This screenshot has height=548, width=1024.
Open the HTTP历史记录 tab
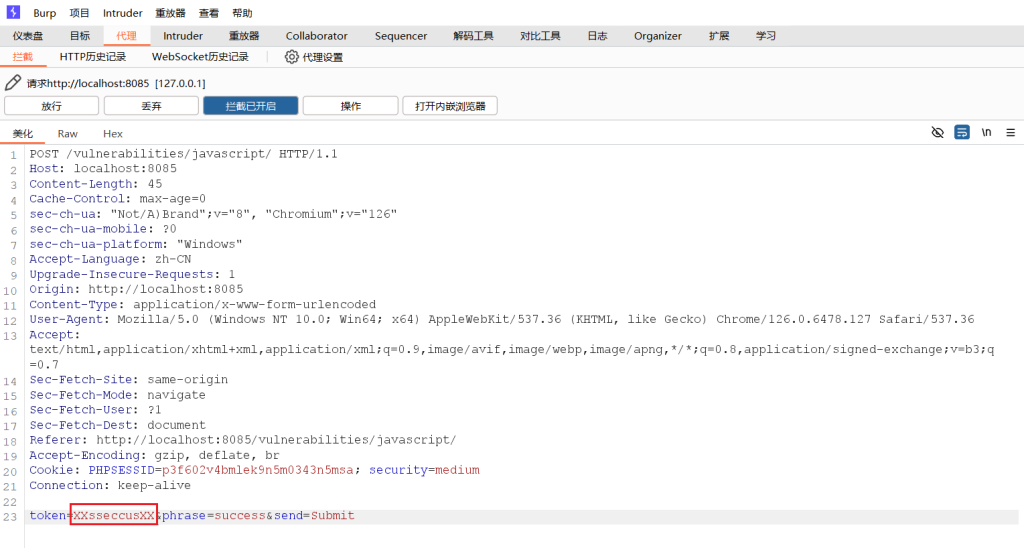click(x=93, y=57)
